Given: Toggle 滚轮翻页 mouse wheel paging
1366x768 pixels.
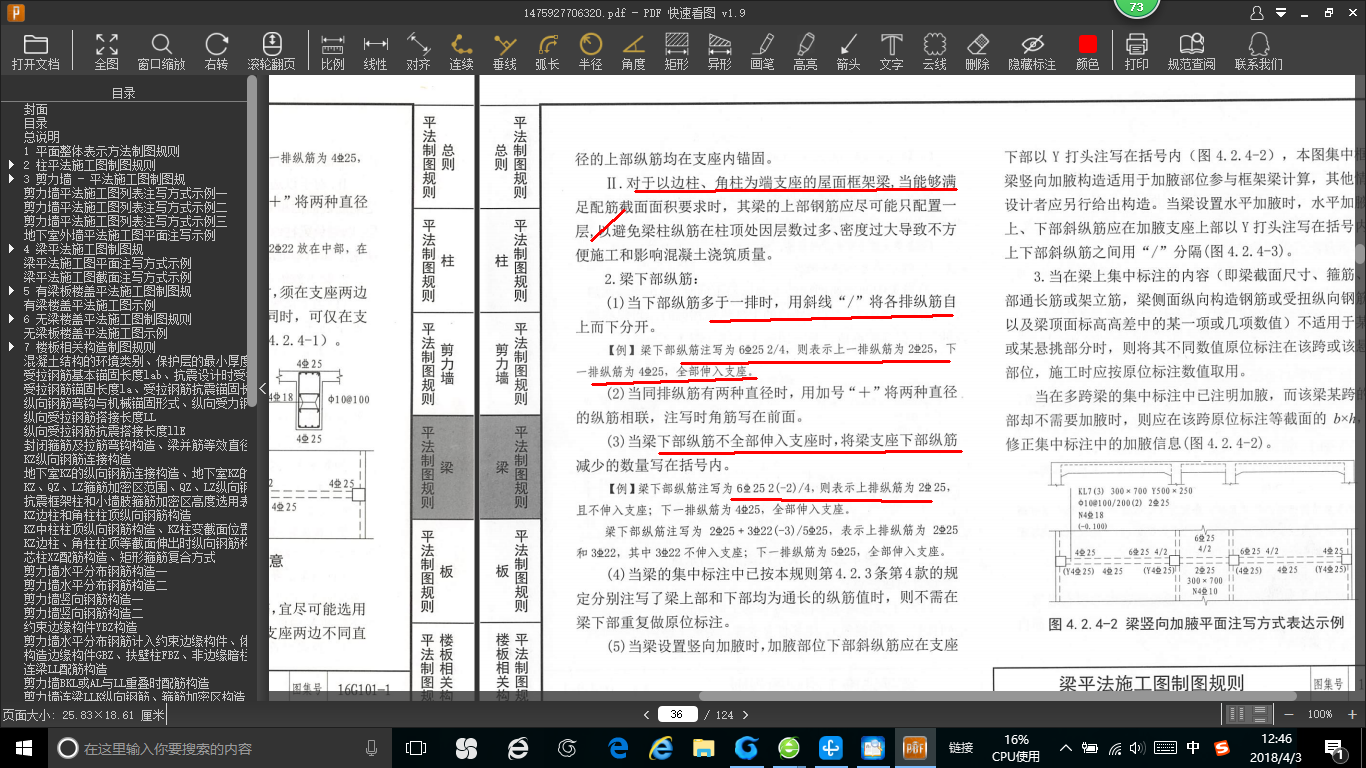Looking at the screenshot, I should [x=272, y=51].
